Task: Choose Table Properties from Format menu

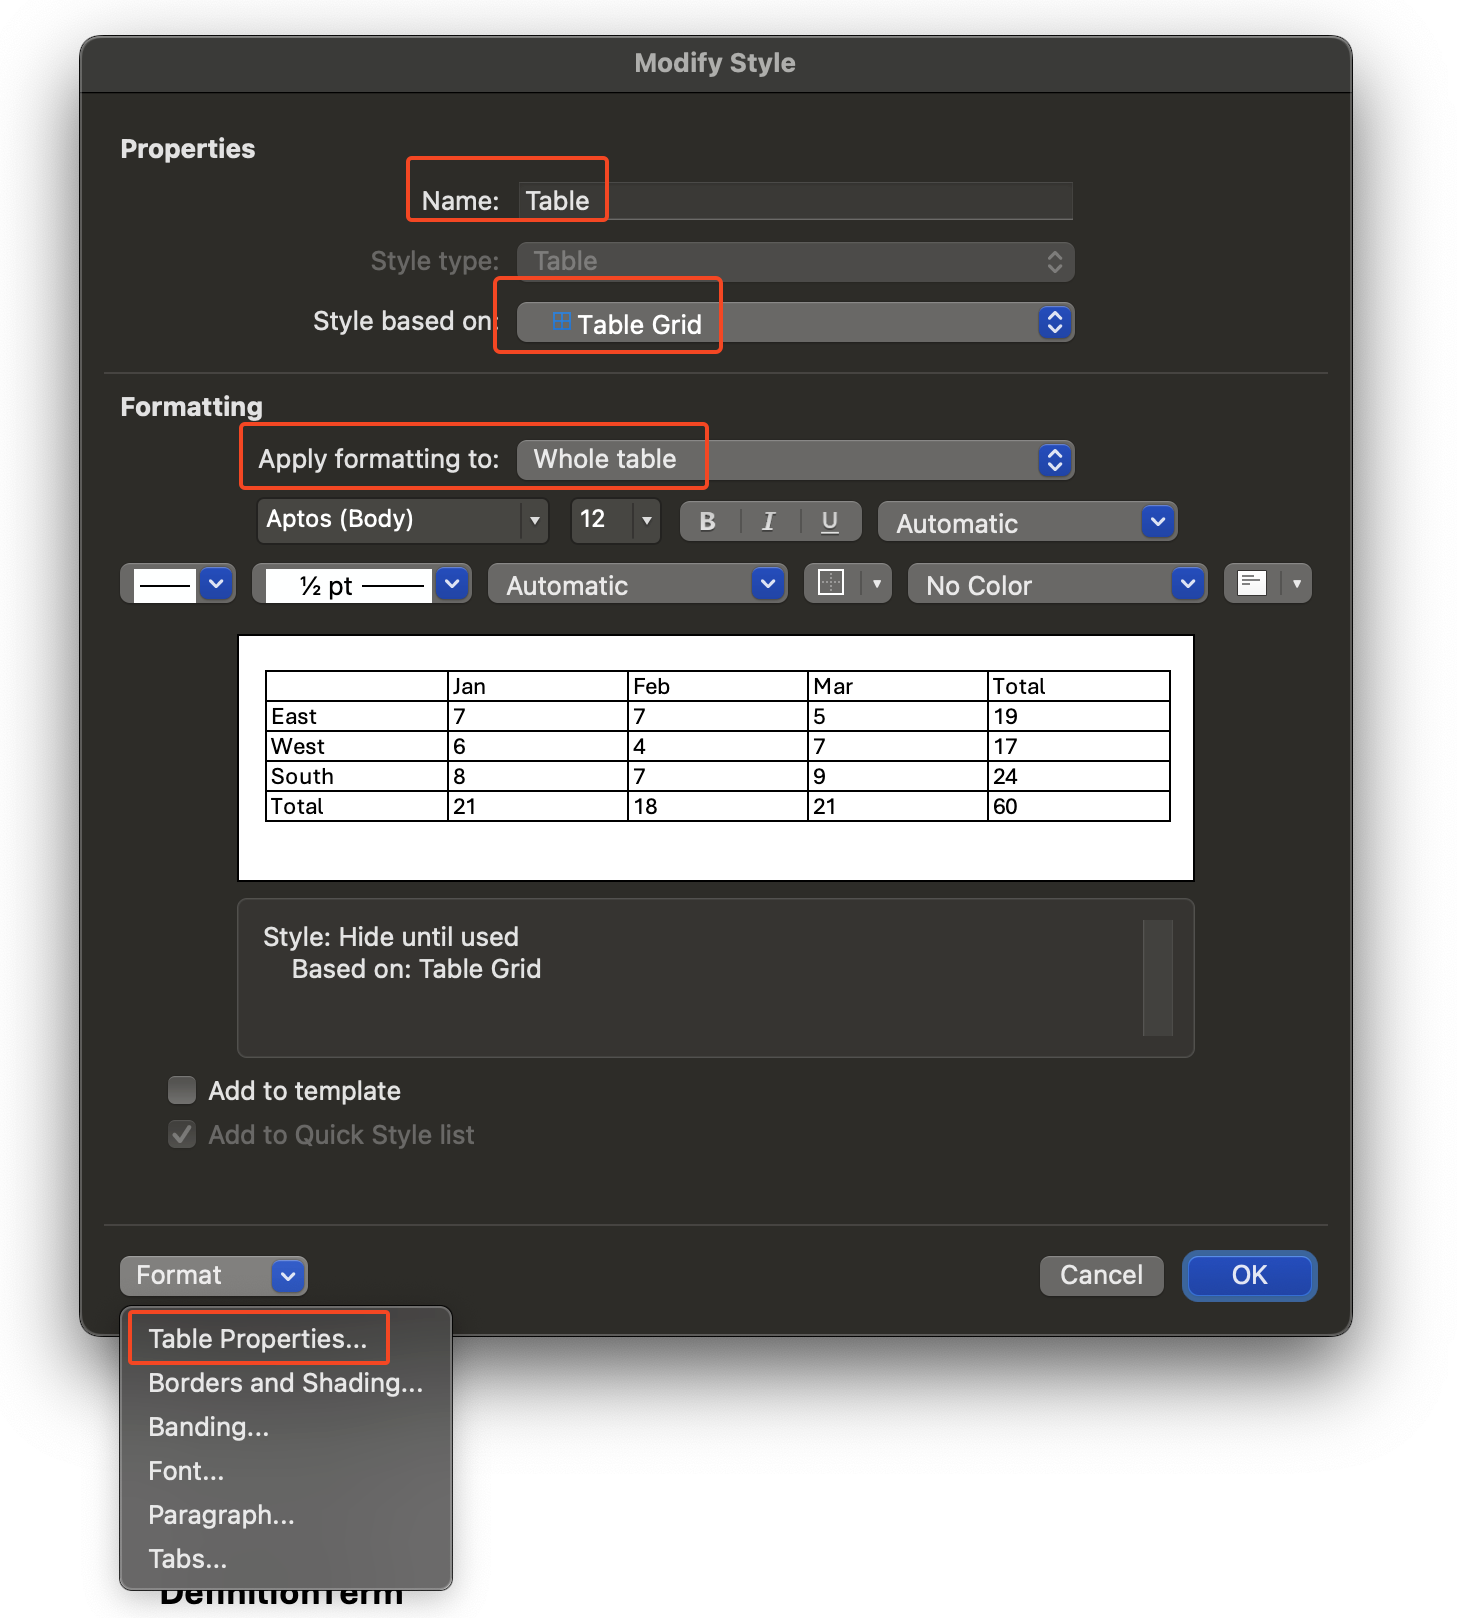Action: pyautogui.click(x=258, y=1339)
